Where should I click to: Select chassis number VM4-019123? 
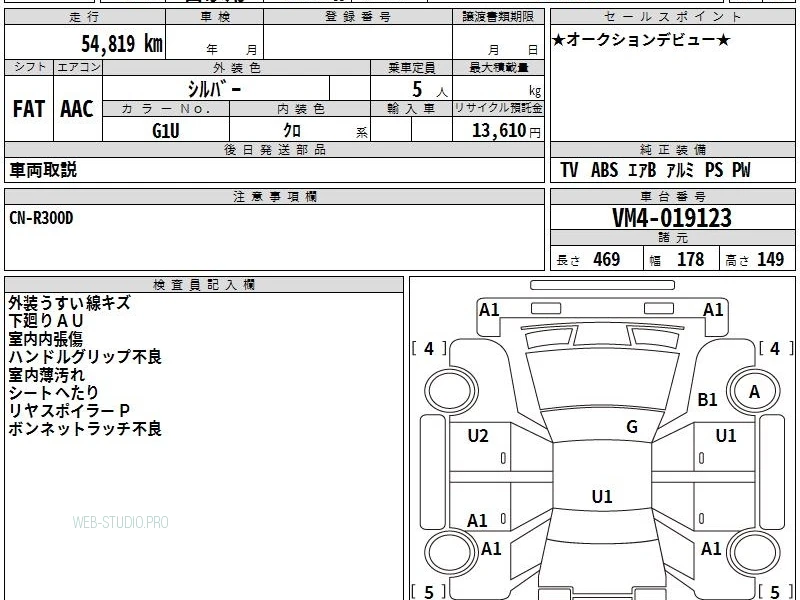click(x=672, y=218)
